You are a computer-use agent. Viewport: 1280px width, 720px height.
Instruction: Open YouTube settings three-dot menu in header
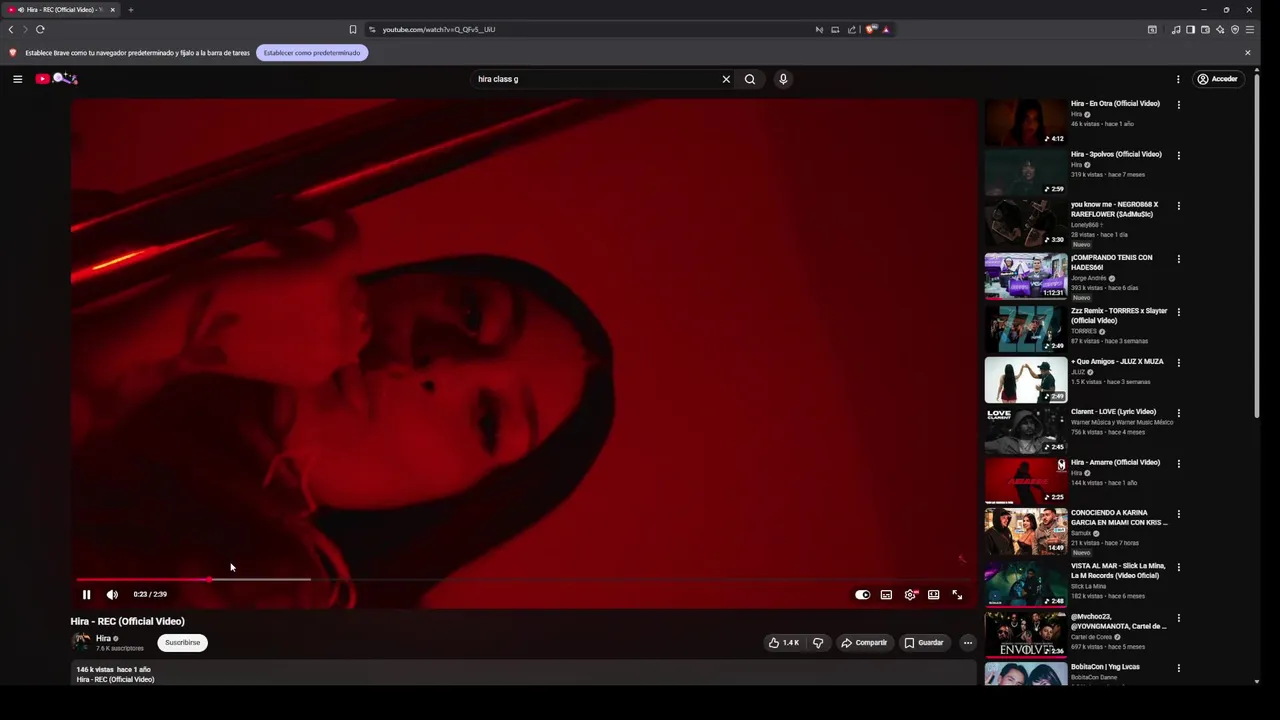(1178, 79)
